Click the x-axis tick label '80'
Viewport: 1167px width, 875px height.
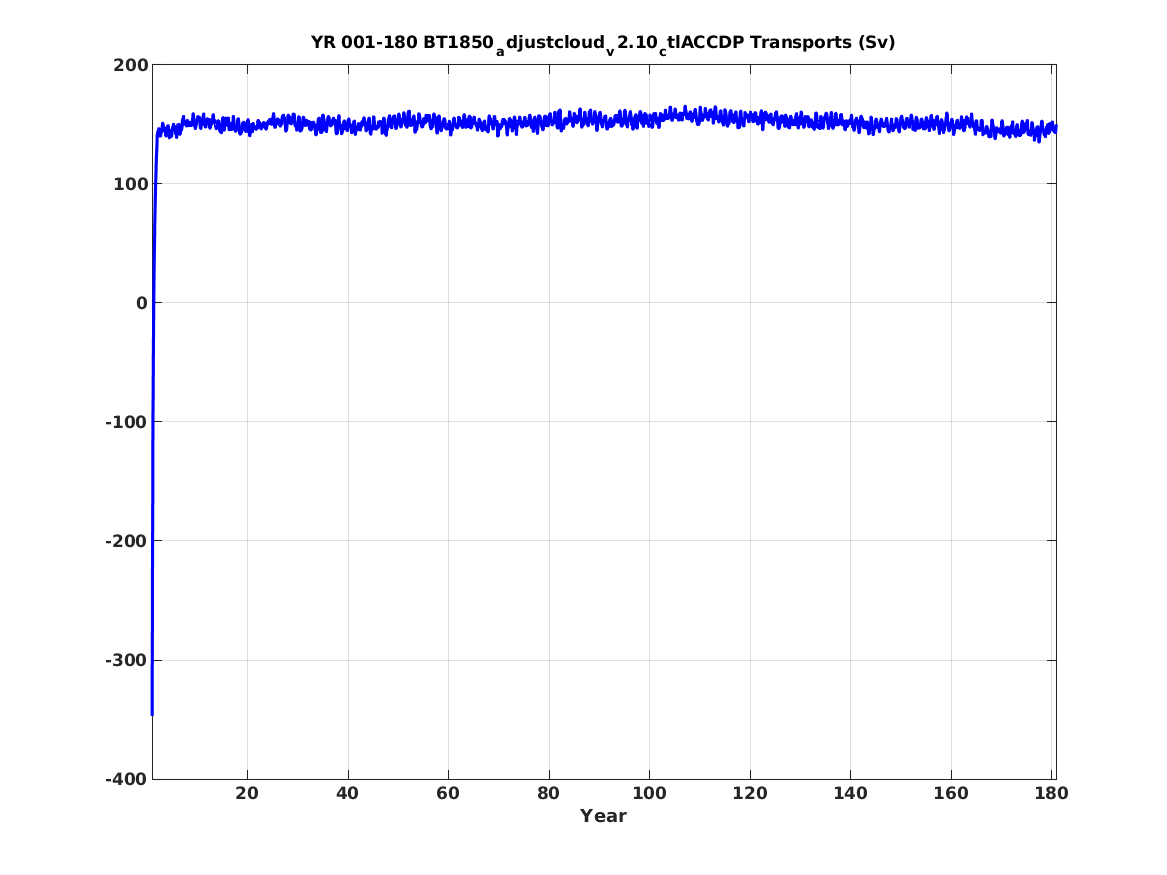[x=549, y=793]
